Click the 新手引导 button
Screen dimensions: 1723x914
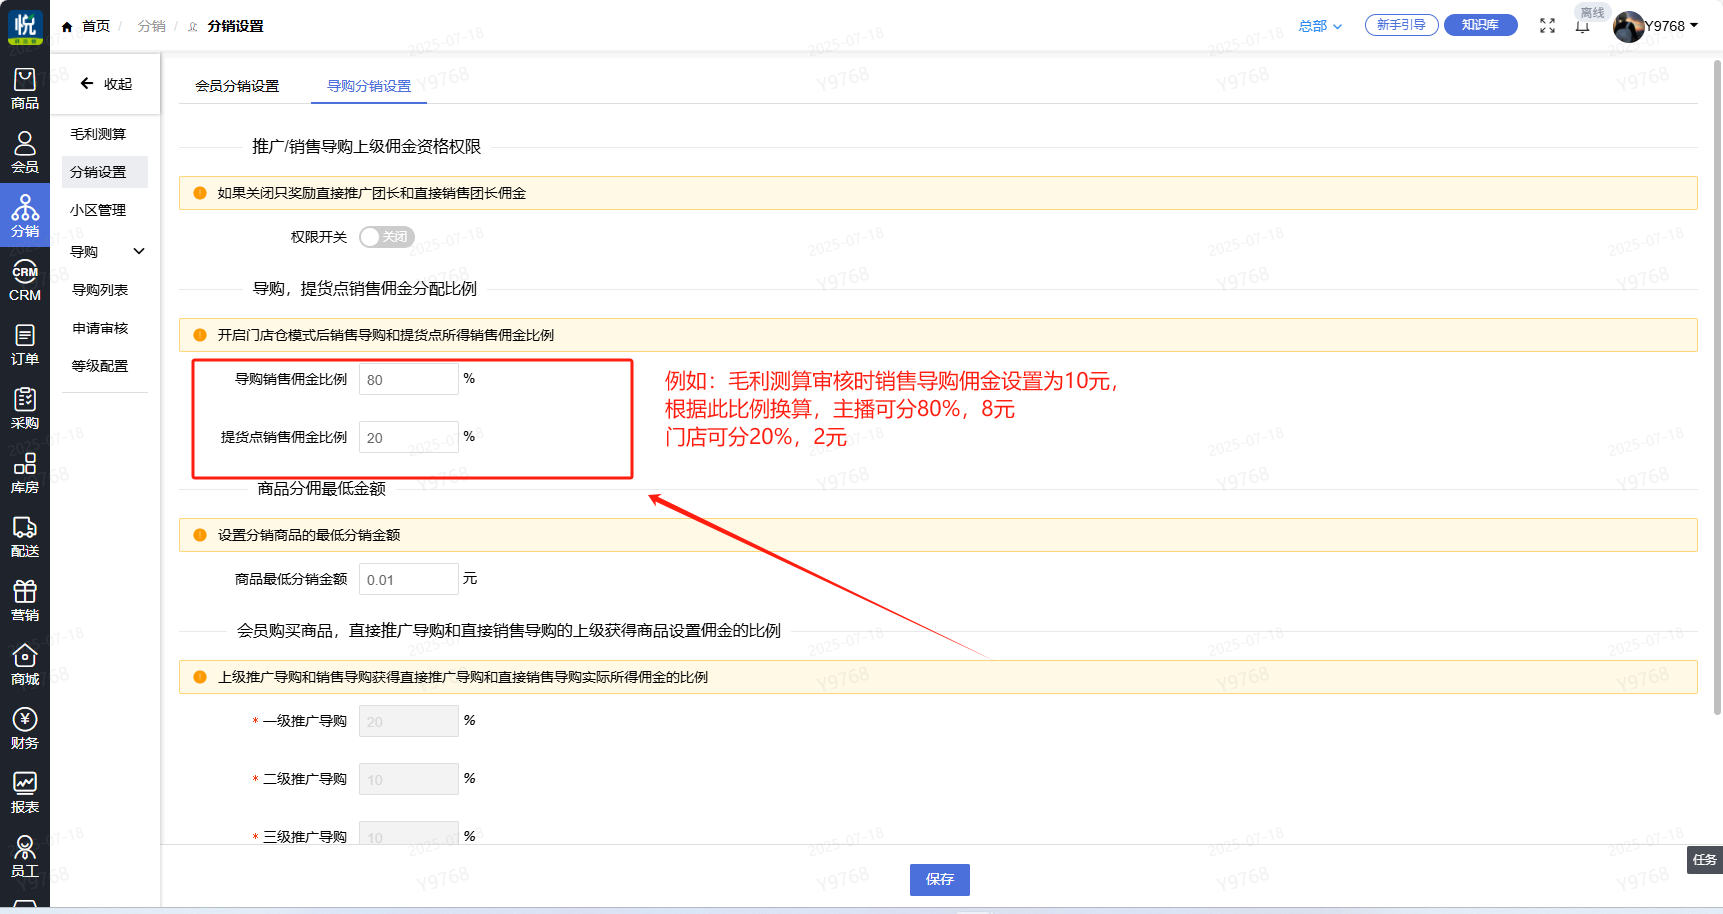point(1401,25)
